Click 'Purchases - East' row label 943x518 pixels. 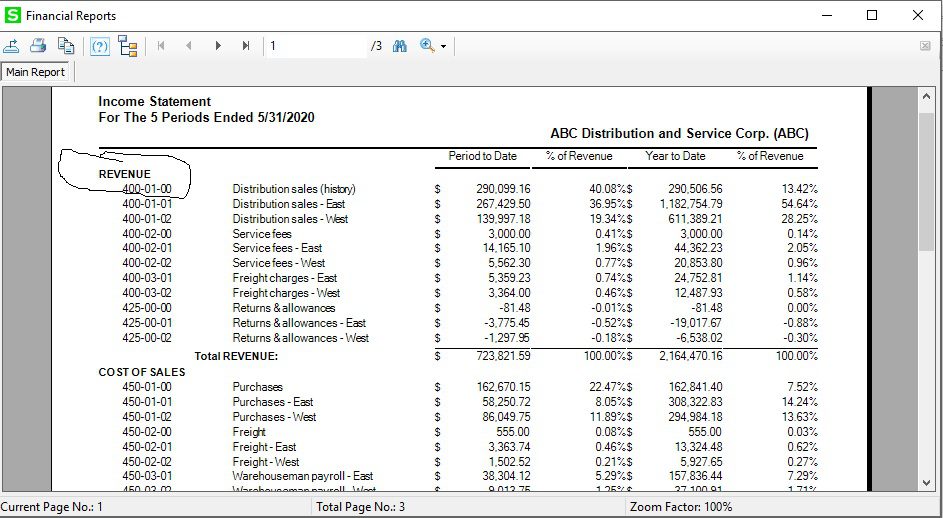click(273, 402)
